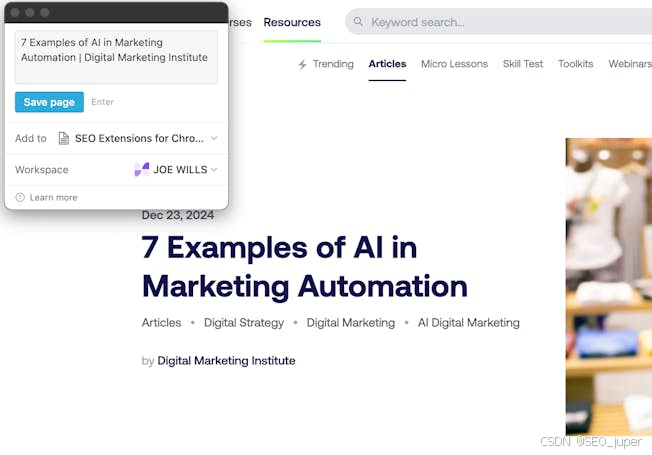652x455 pixels.
Task: Open the Digital Marketing Institute author link
Action: point(226,361)
